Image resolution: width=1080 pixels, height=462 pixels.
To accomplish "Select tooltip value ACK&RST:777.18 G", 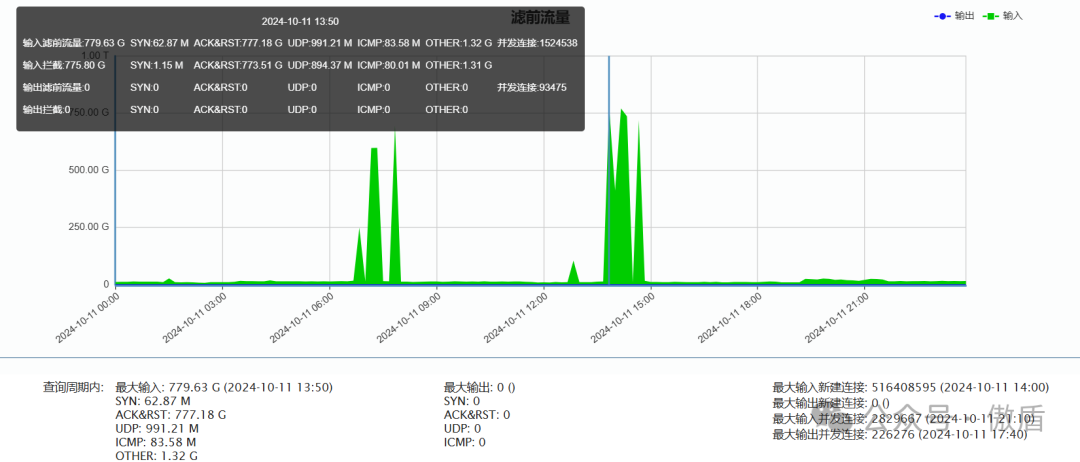I will click(238, 43).
